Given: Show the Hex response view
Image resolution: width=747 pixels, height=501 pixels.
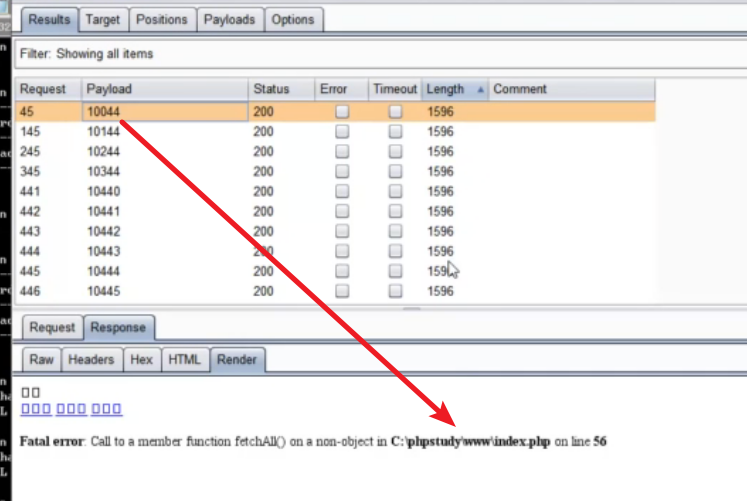Looking at the screenshot, I should pos(141,360).
